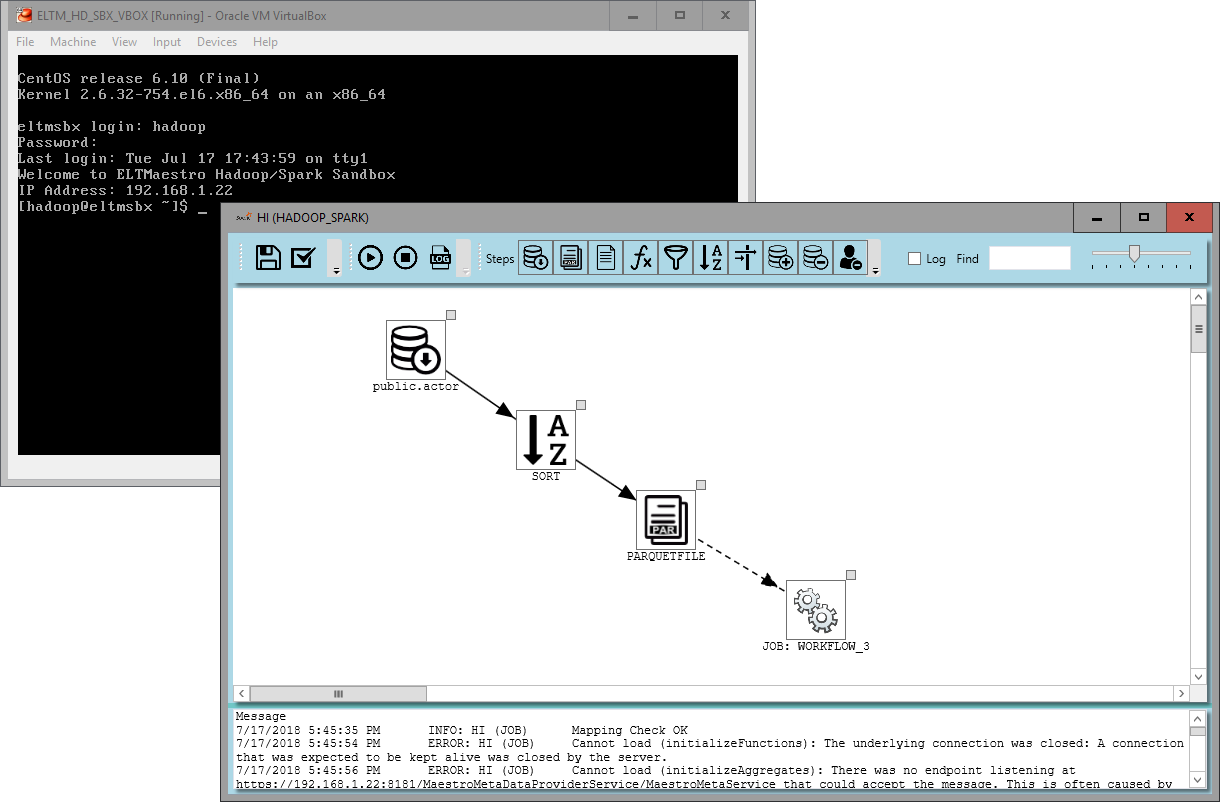
Task: Add a Parquet file step from toolbar
Action: tap(571, 258)
